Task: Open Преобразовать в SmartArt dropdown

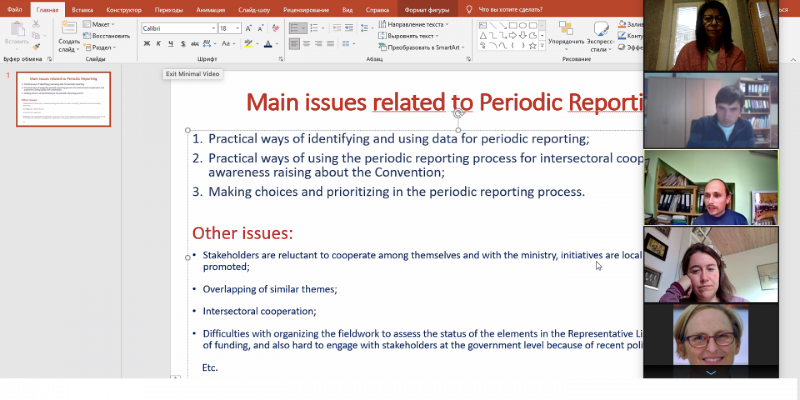Action: pos(421,47)
